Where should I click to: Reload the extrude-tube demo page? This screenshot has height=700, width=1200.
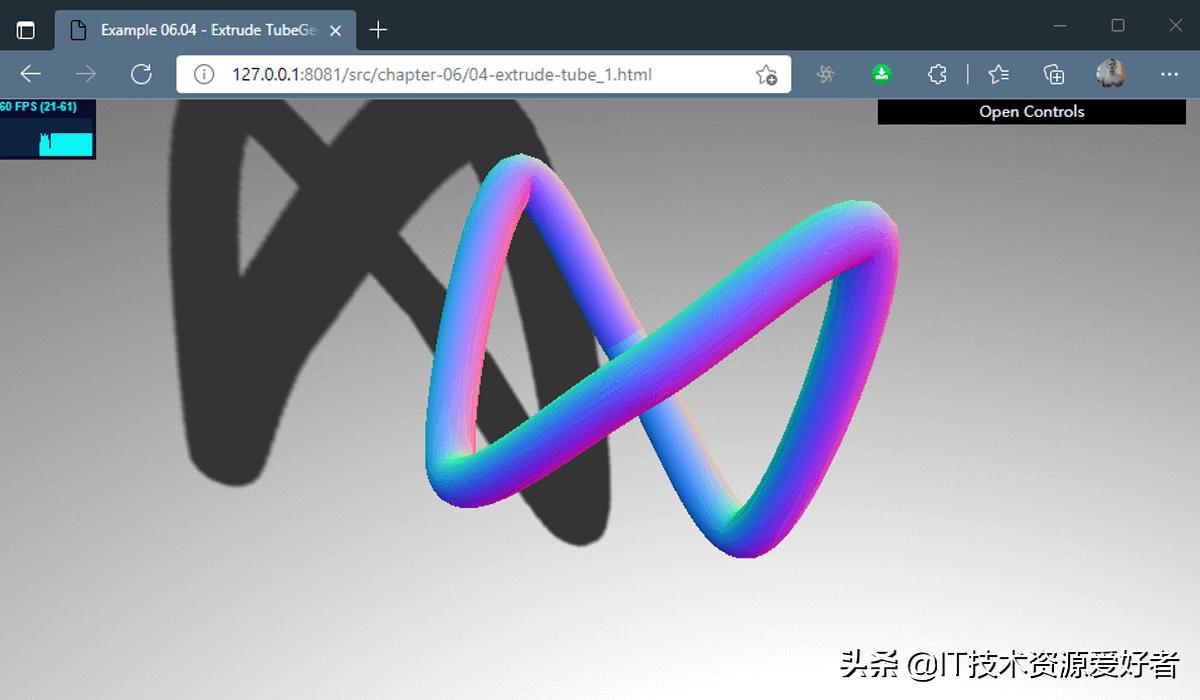coord(141,74)
